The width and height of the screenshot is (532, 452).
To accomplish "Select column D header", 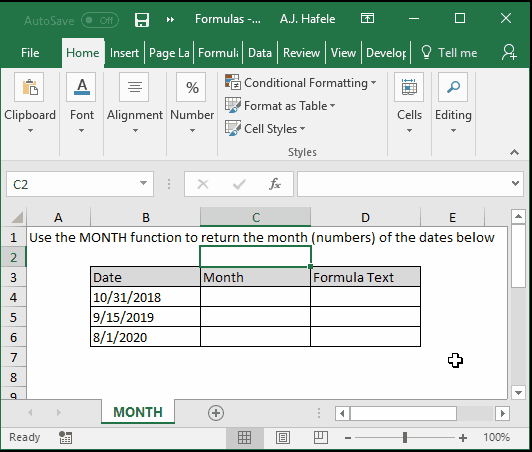I will pyautogui.click(x=365, y=217).
